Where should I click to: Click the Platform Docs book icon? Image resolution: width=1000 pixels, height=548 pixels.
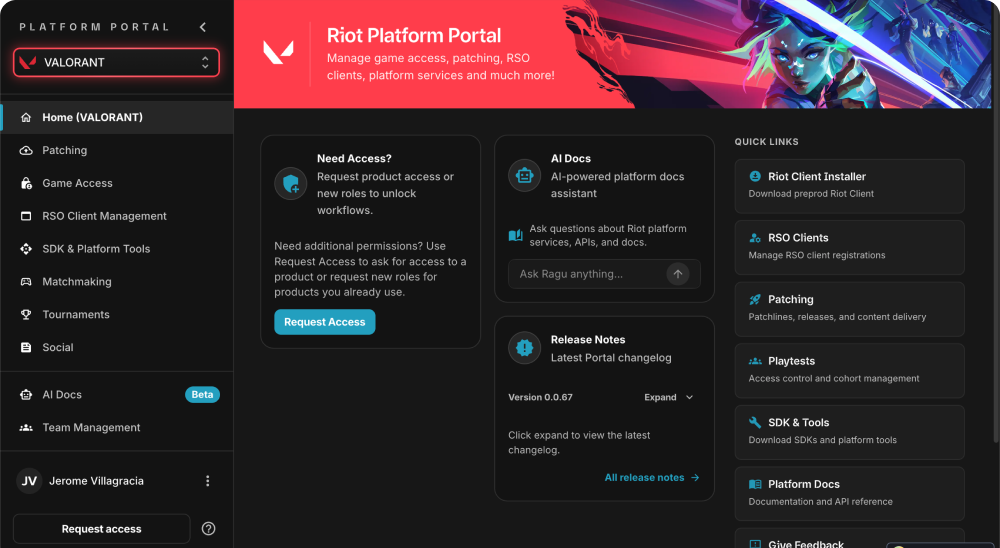pos(755,484)
